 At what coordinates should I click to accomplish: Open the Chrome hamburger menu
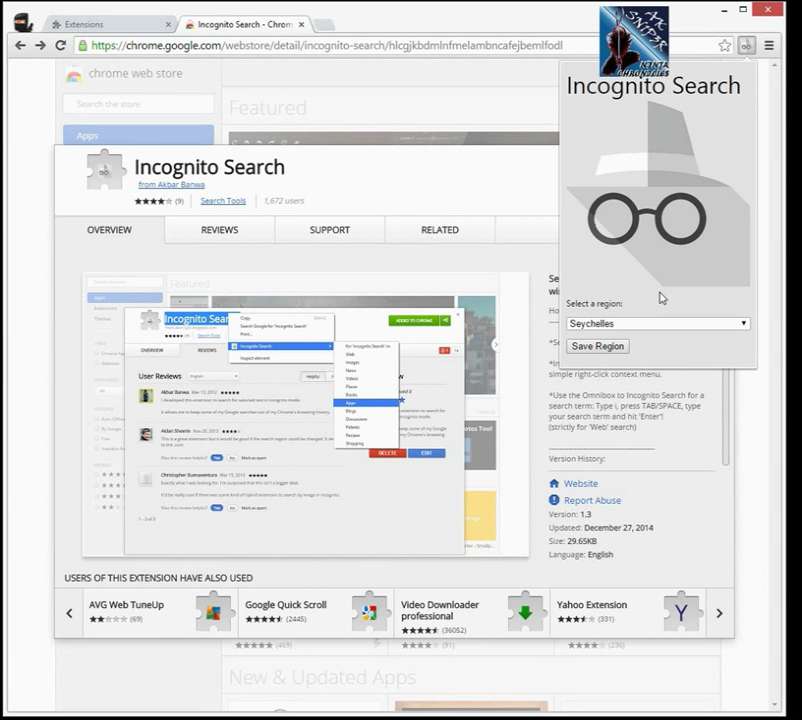pyautogui.click(x=769, y=46)
